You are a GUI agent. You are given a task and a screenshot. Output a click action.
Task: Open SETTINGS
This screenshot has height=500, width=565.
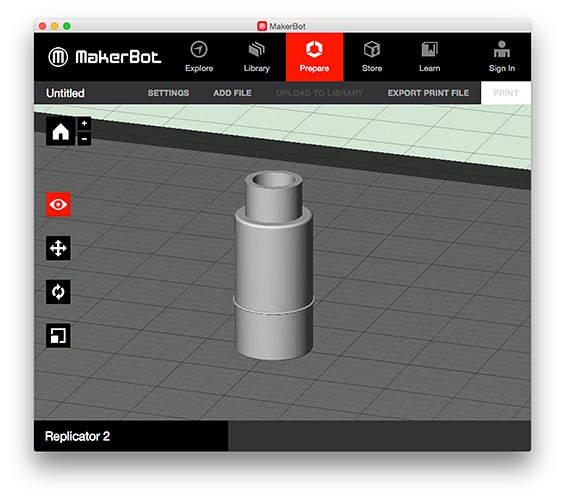pyautogui.click(x=168, y=93)
